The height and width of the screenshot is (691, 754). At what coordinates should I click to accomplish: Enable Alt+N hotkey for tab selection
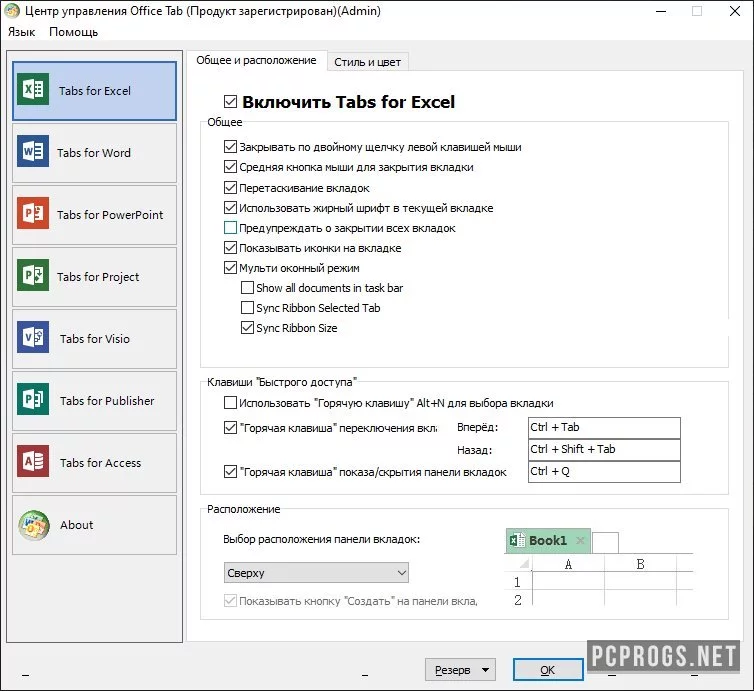pyautogui.click(x=230, y=402)
